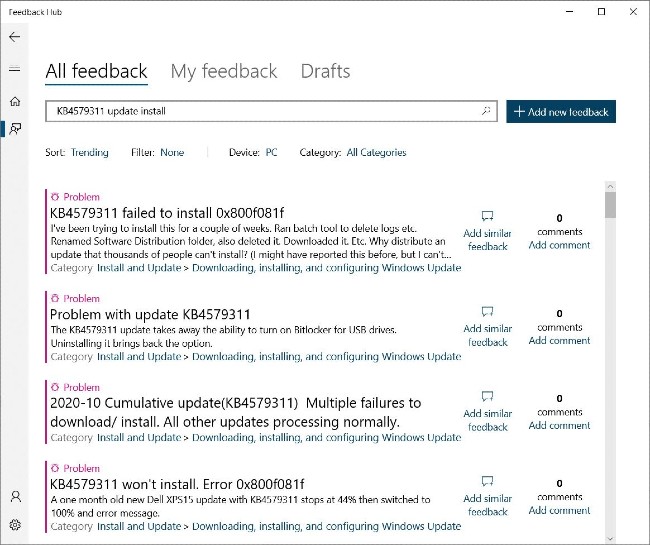Click Problem bug icon on '2020-10 Cumulative' result
This screenshot has width=650, height=545.
55,387
